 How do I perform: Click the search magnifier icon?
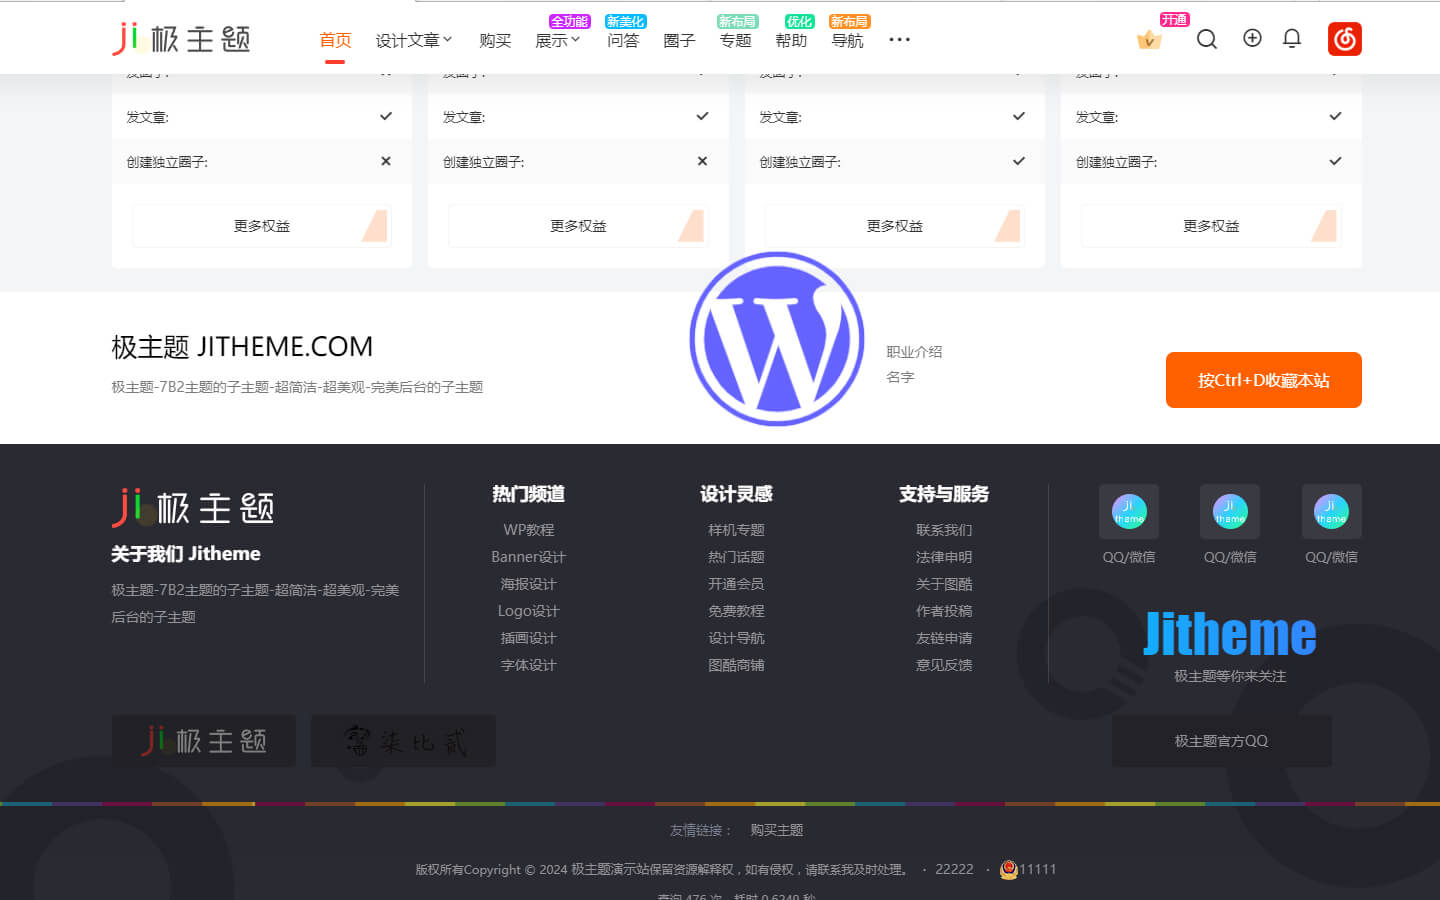pos(1207,39)
